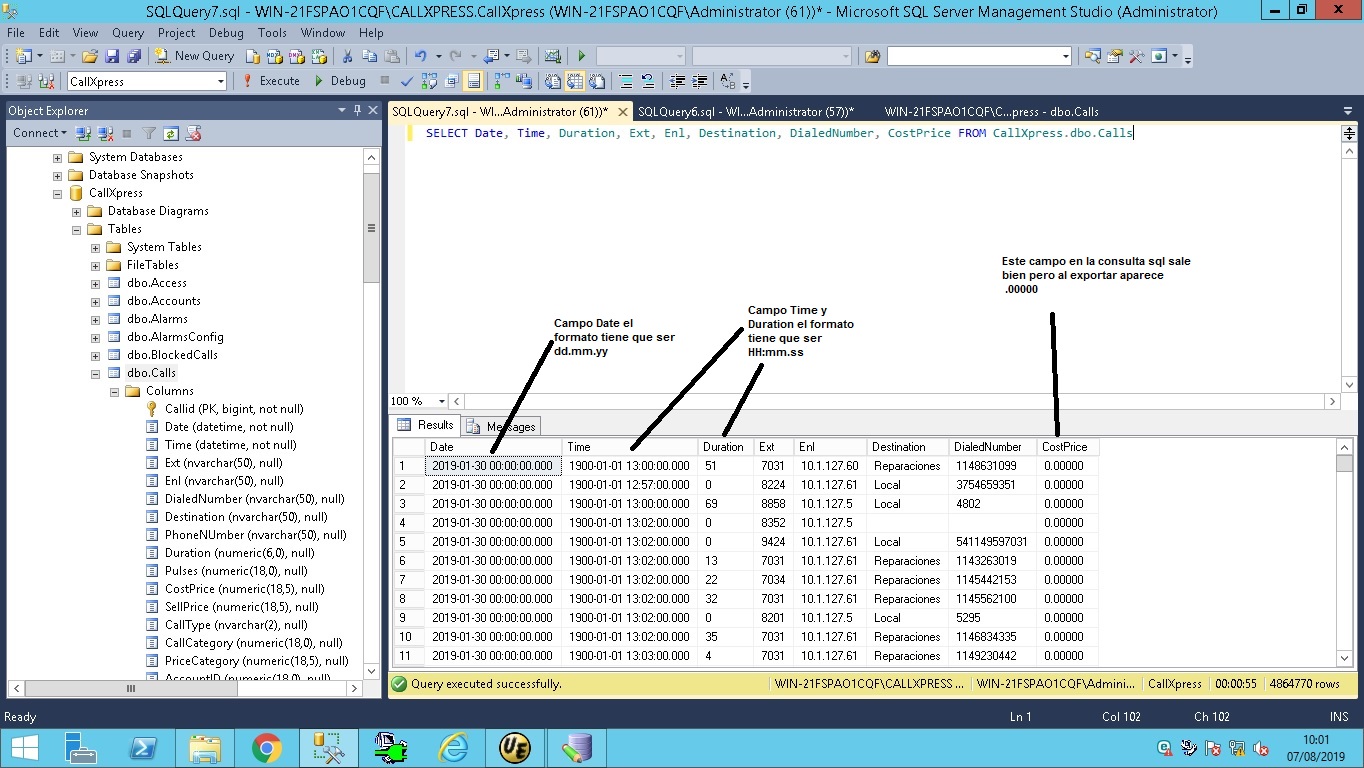Open Internet Explorer from the taskbar
This screenshot has width=1364, height=768.
[453, 748]
